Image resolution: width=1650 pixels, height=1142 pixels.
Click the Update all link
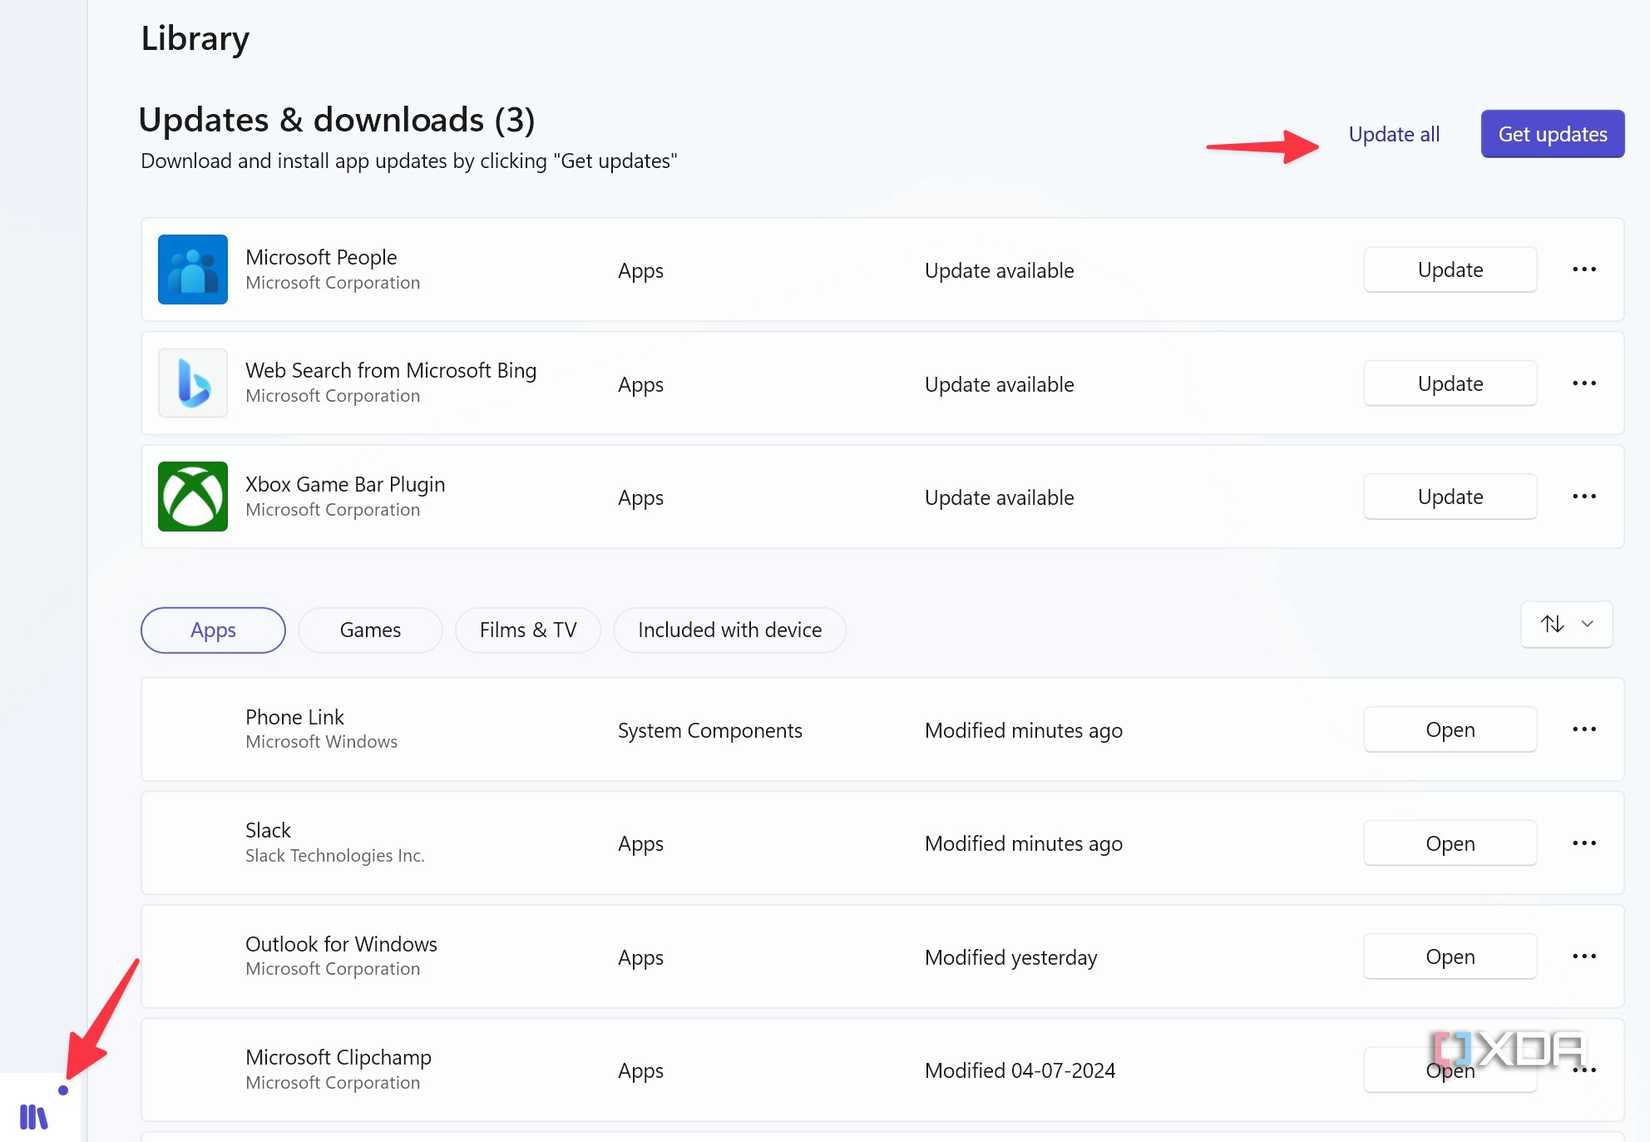point(1394,134)
